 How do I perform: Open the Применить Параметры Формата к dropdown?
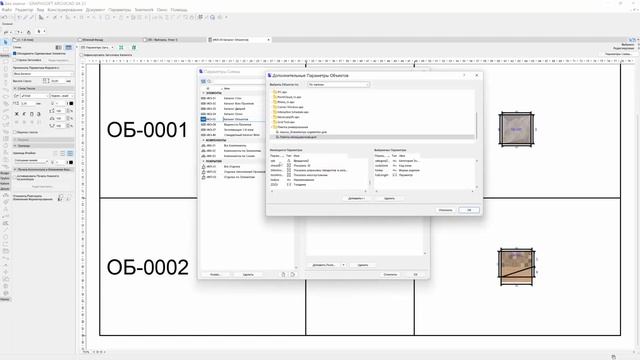(42, 74)
